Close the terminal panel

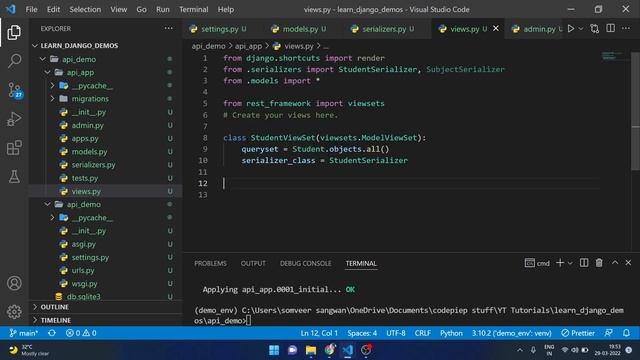click(x=628, y=263)
